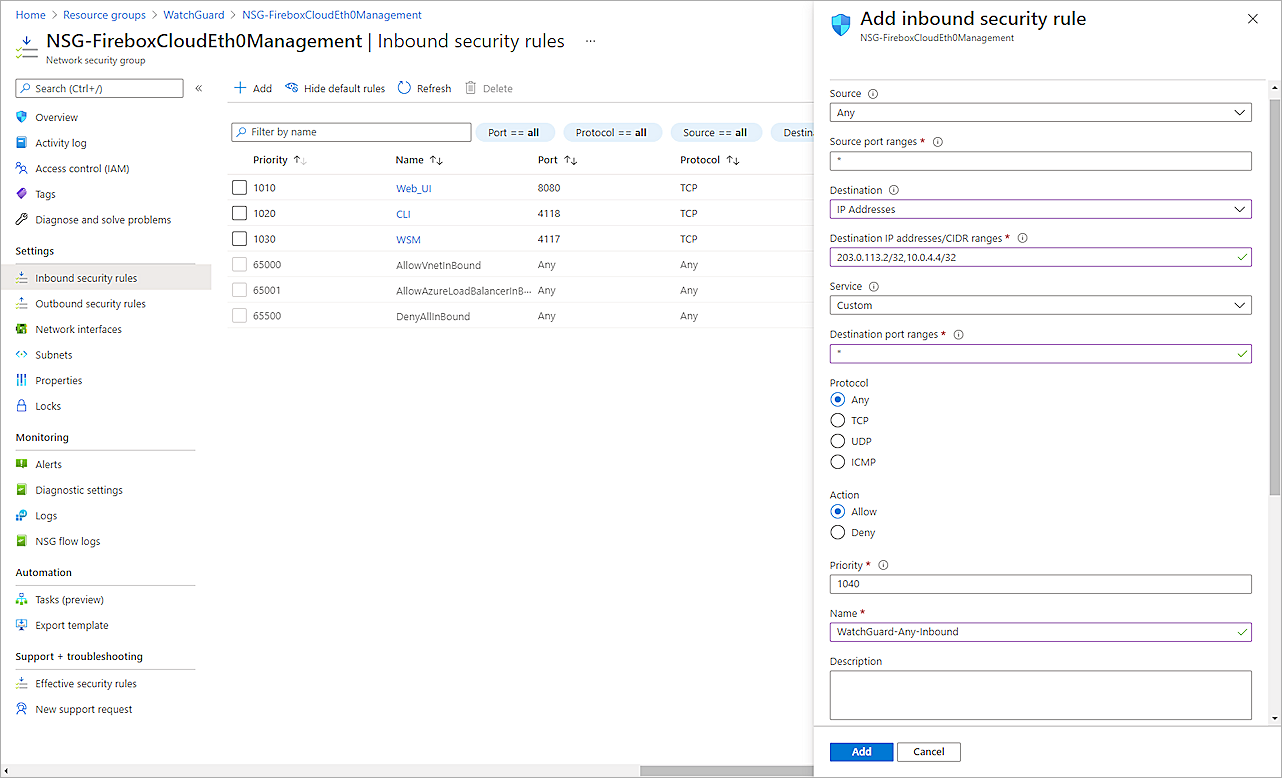Viewport: 1282px width, 778px height.
Task: Open Export template under Automation
Action: tap(73, 625)
